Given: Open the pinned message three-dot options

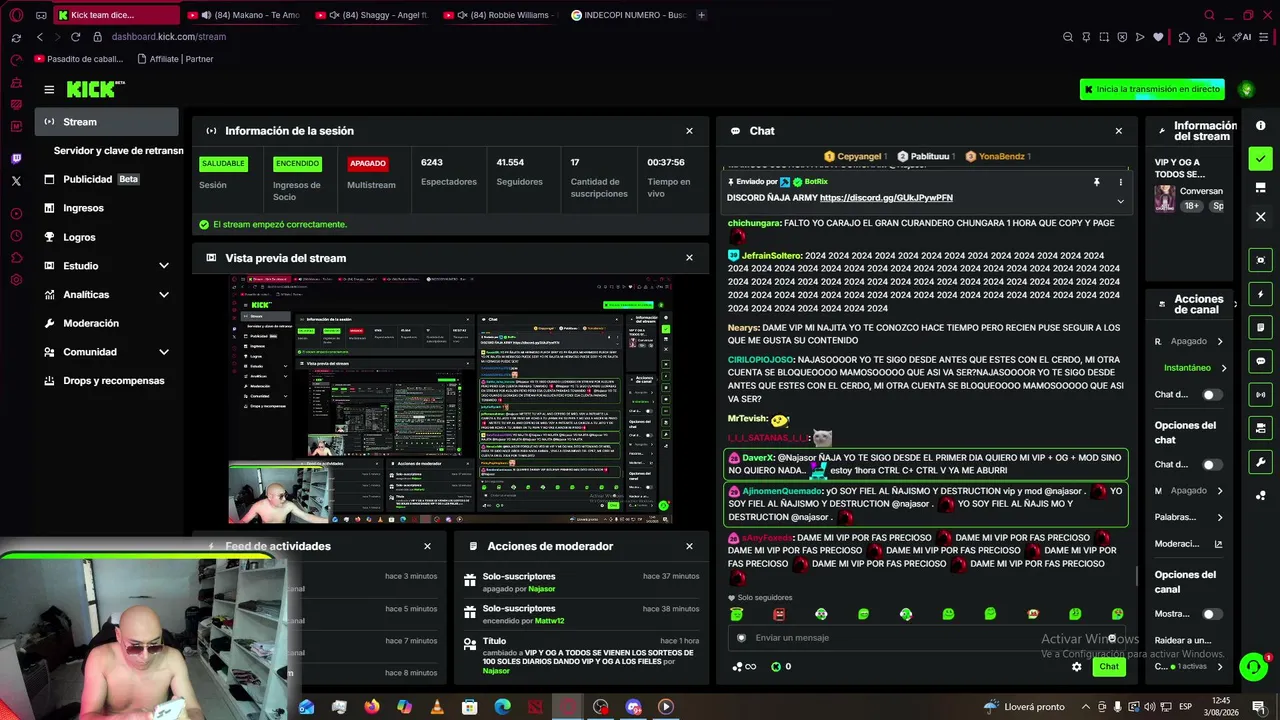Looking at the screenshot, I should tap(1120, 182).
